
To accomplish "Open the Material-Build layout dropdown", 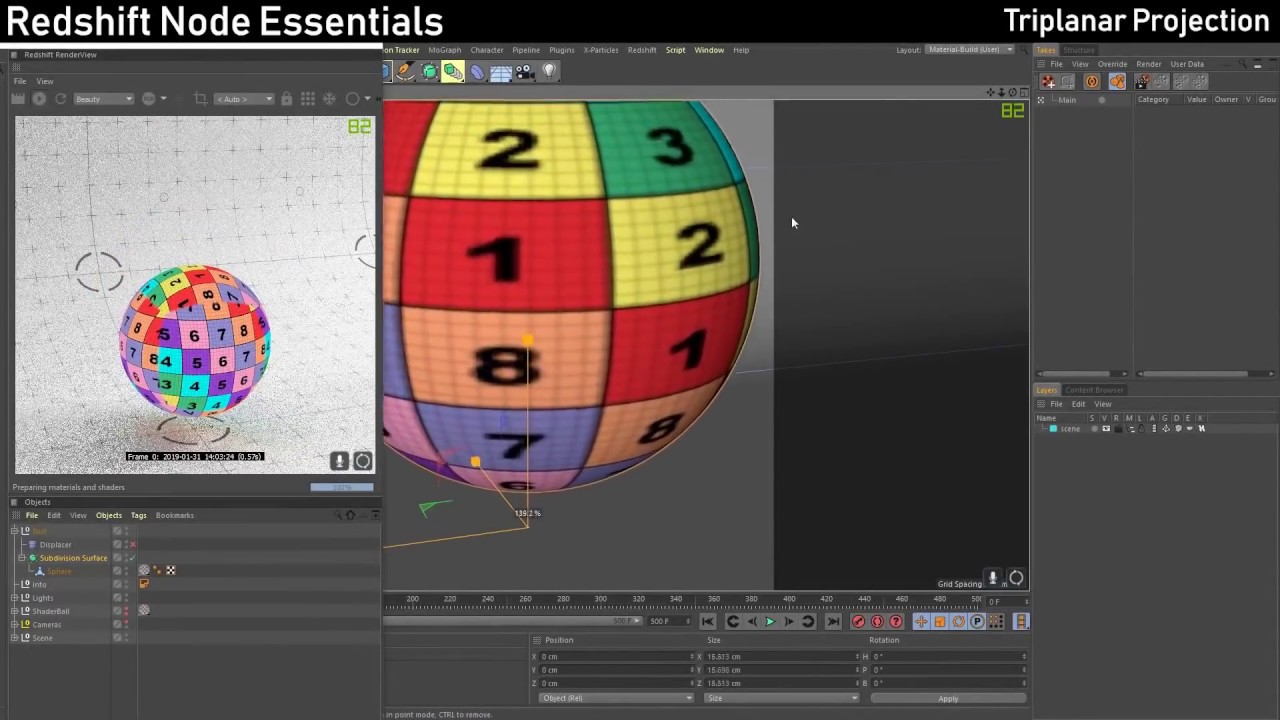I will [969, 50].
